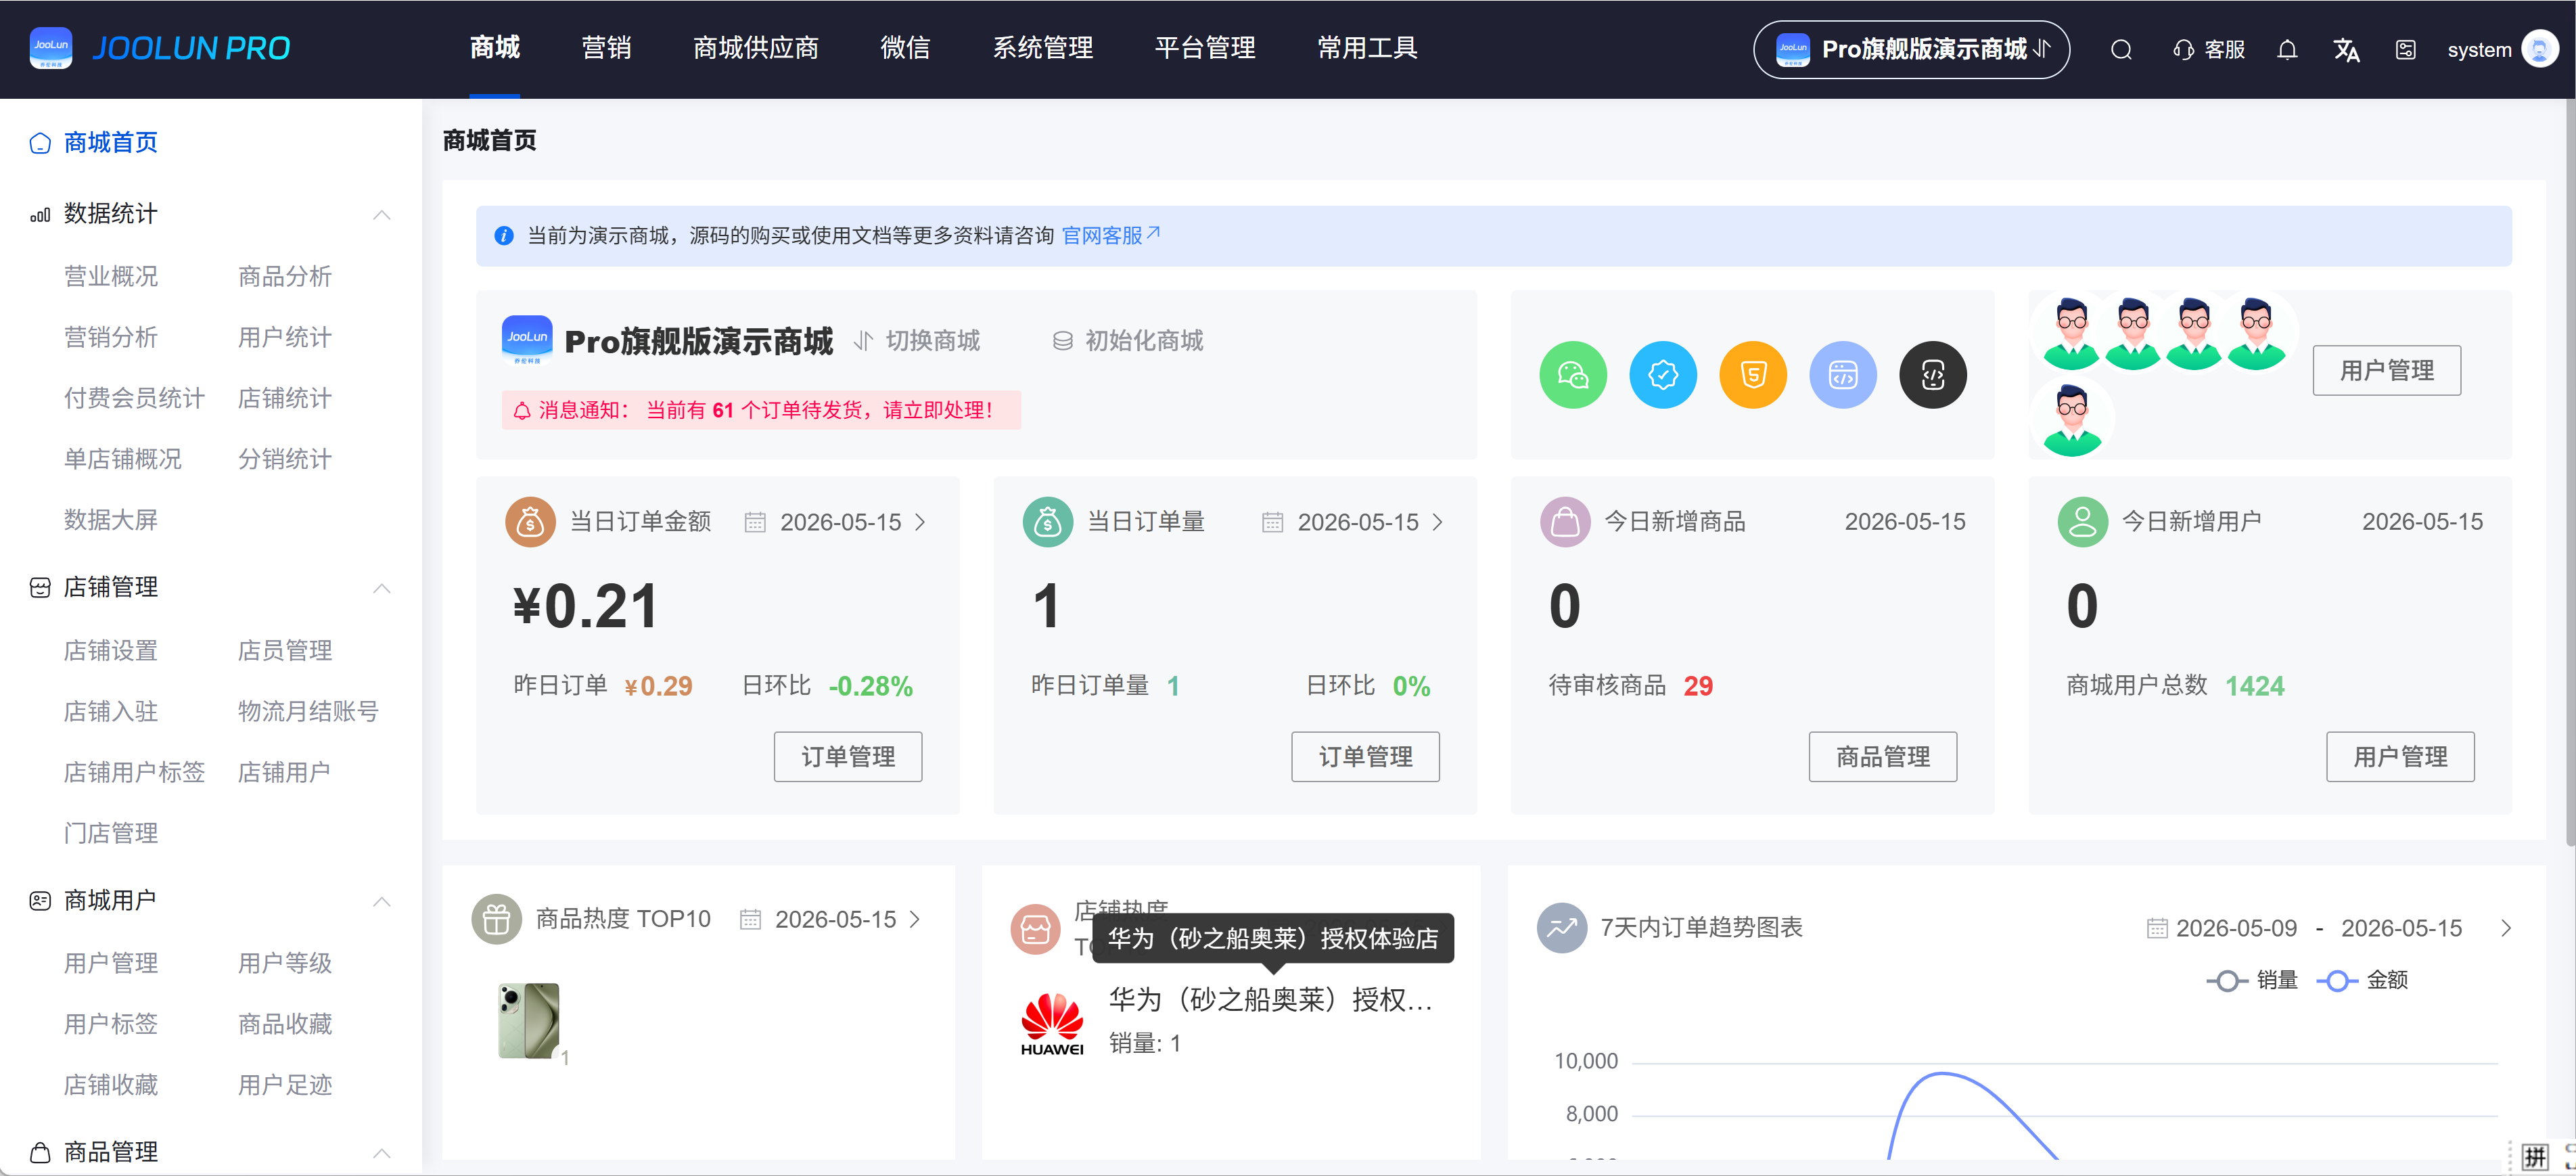Open date arrow for 商品热度 TOP10
The width and height of the screenshot is (2576, 1176).
(x=915, y=920)
